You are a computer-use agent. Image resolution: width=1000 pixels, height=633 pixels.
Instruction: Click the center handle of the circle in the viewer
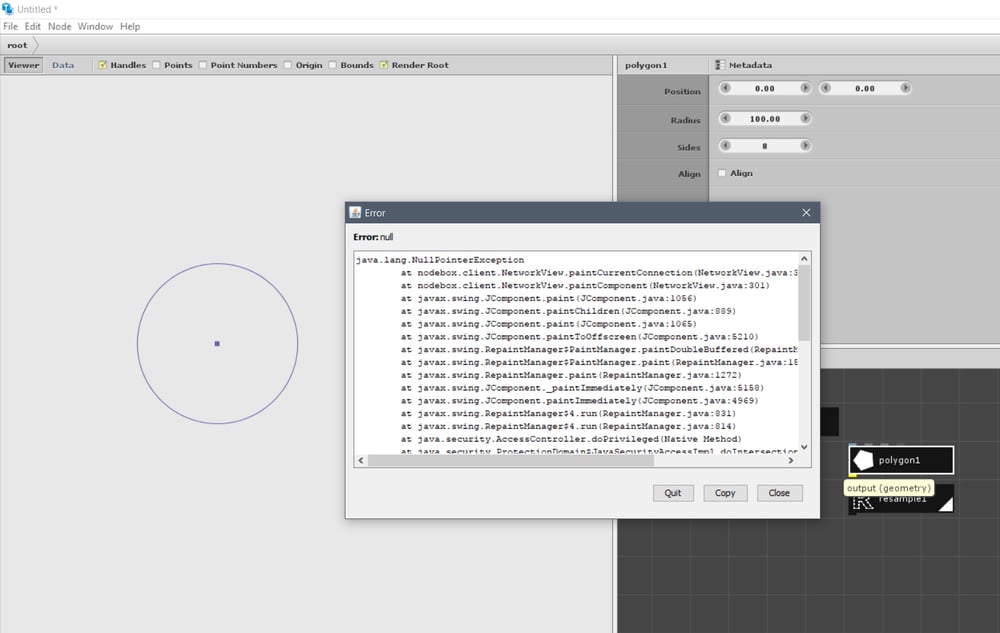click(217, 344)
